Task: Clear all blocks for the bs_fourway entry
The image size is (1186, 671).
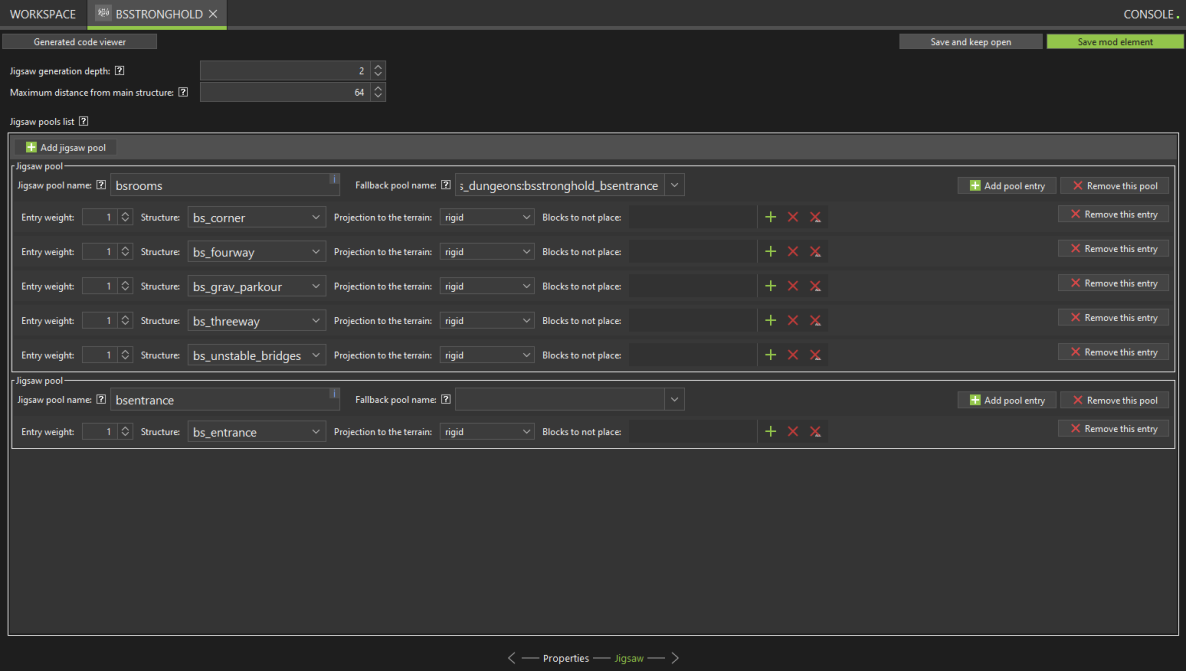Action: (815, 251)
